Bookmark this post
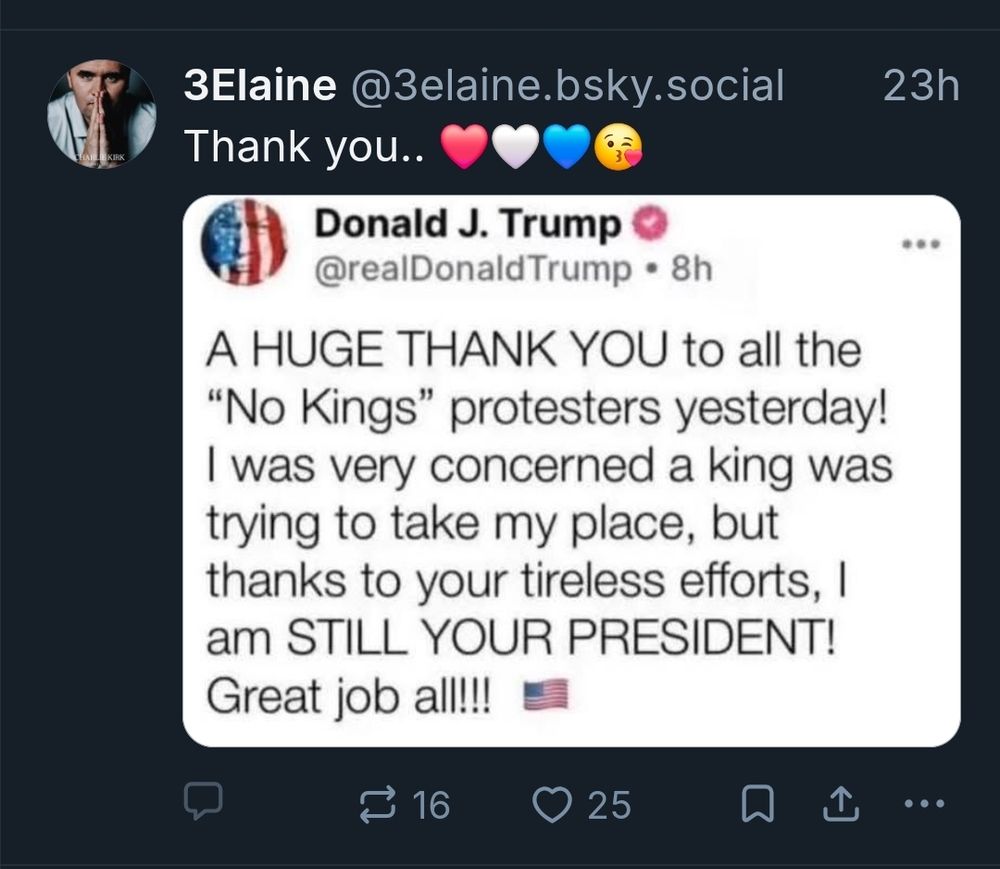The height and width of the screenshot is (869, 1000). click(757, 804)
